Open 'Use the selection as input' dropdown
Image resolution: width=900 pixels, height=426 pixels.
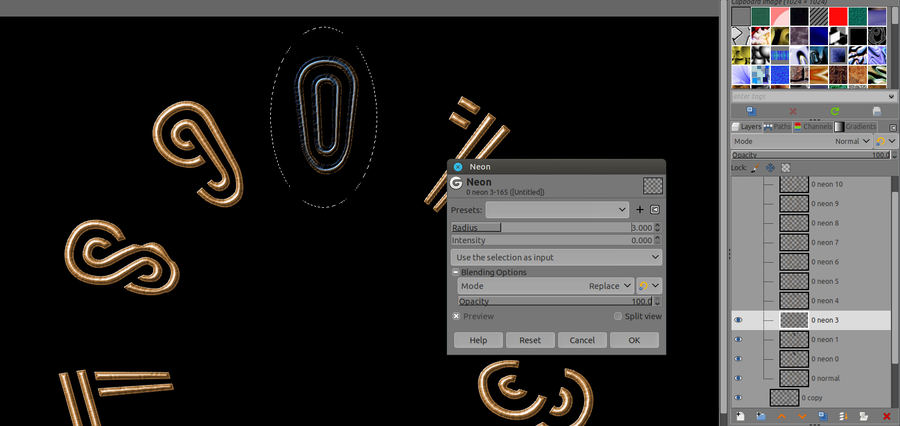556,257
